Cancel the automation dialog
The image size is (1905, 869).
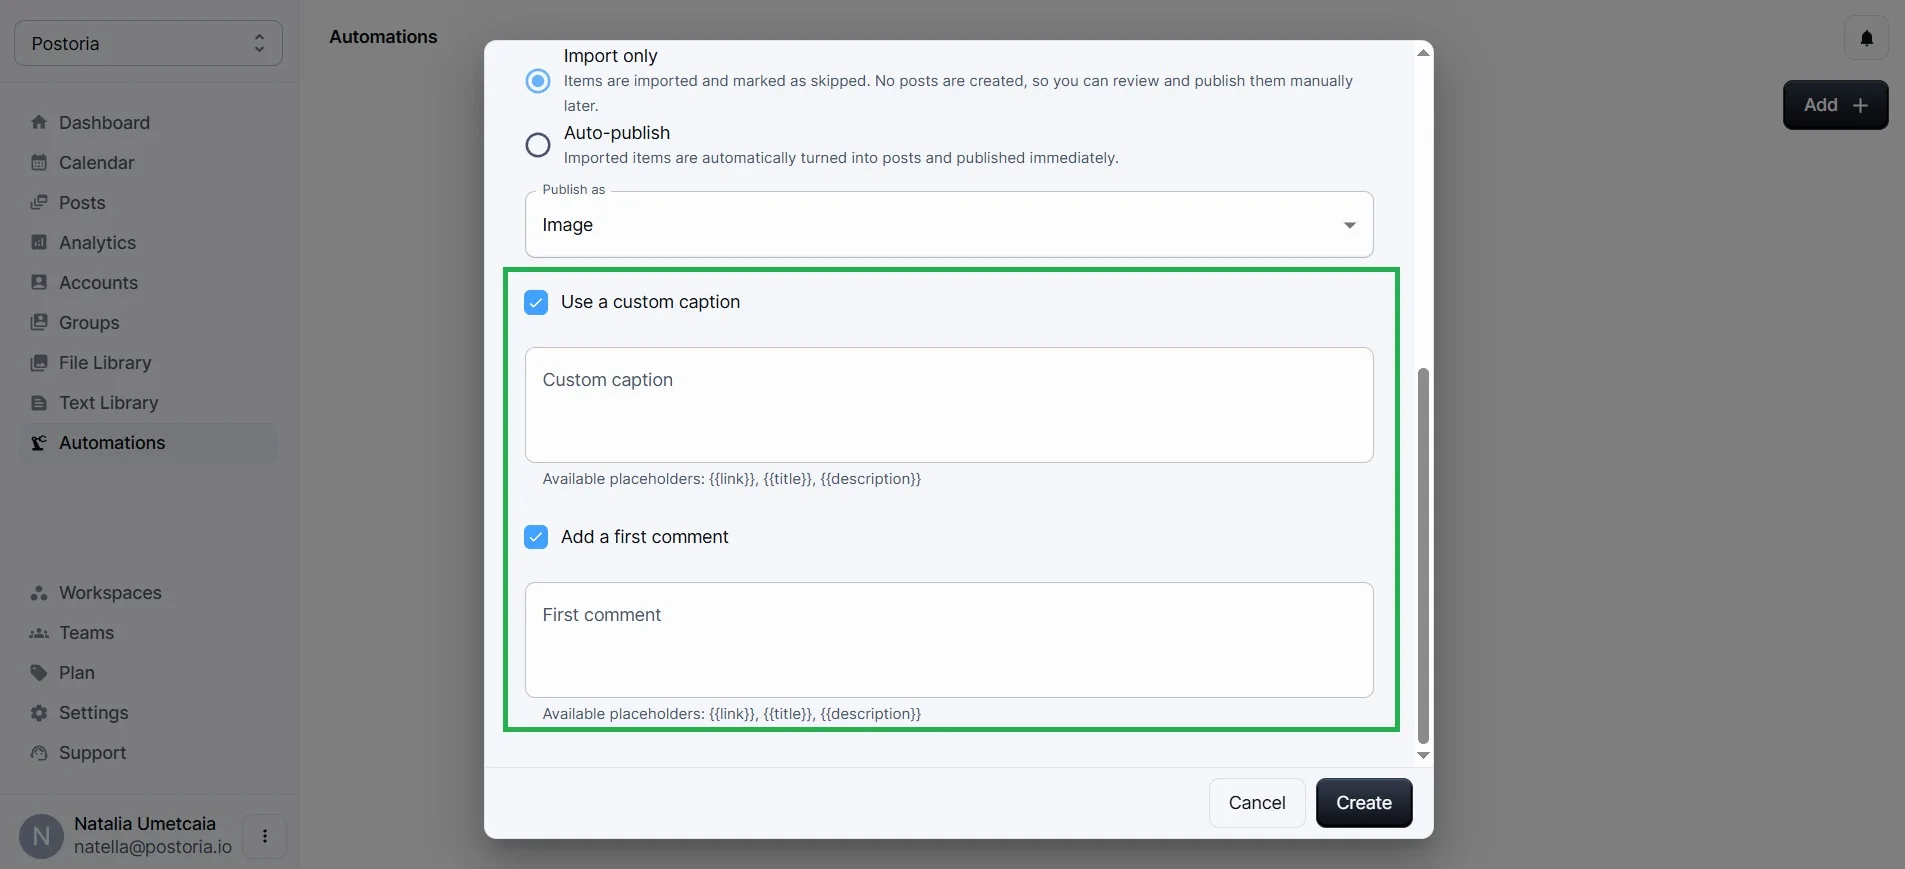click(1256, 803)
